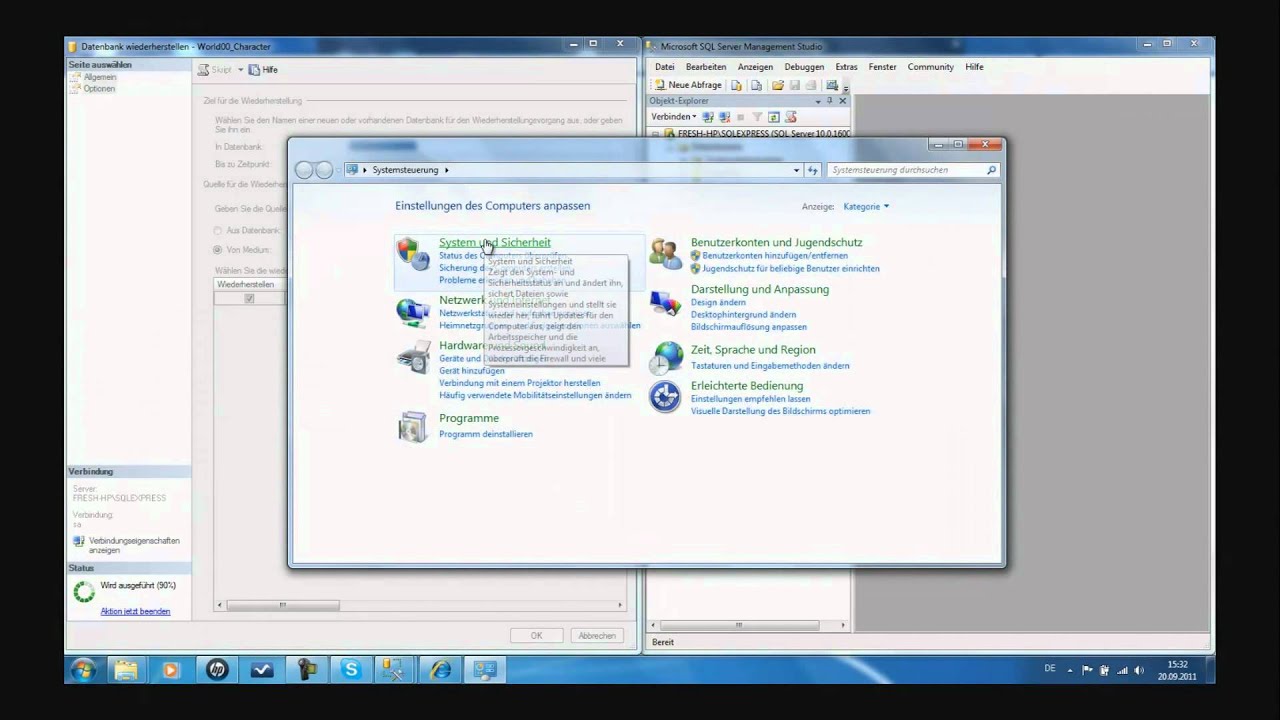Open the address bar history dropdown
Screen dimensions: 1280x720
click(796, 170)
